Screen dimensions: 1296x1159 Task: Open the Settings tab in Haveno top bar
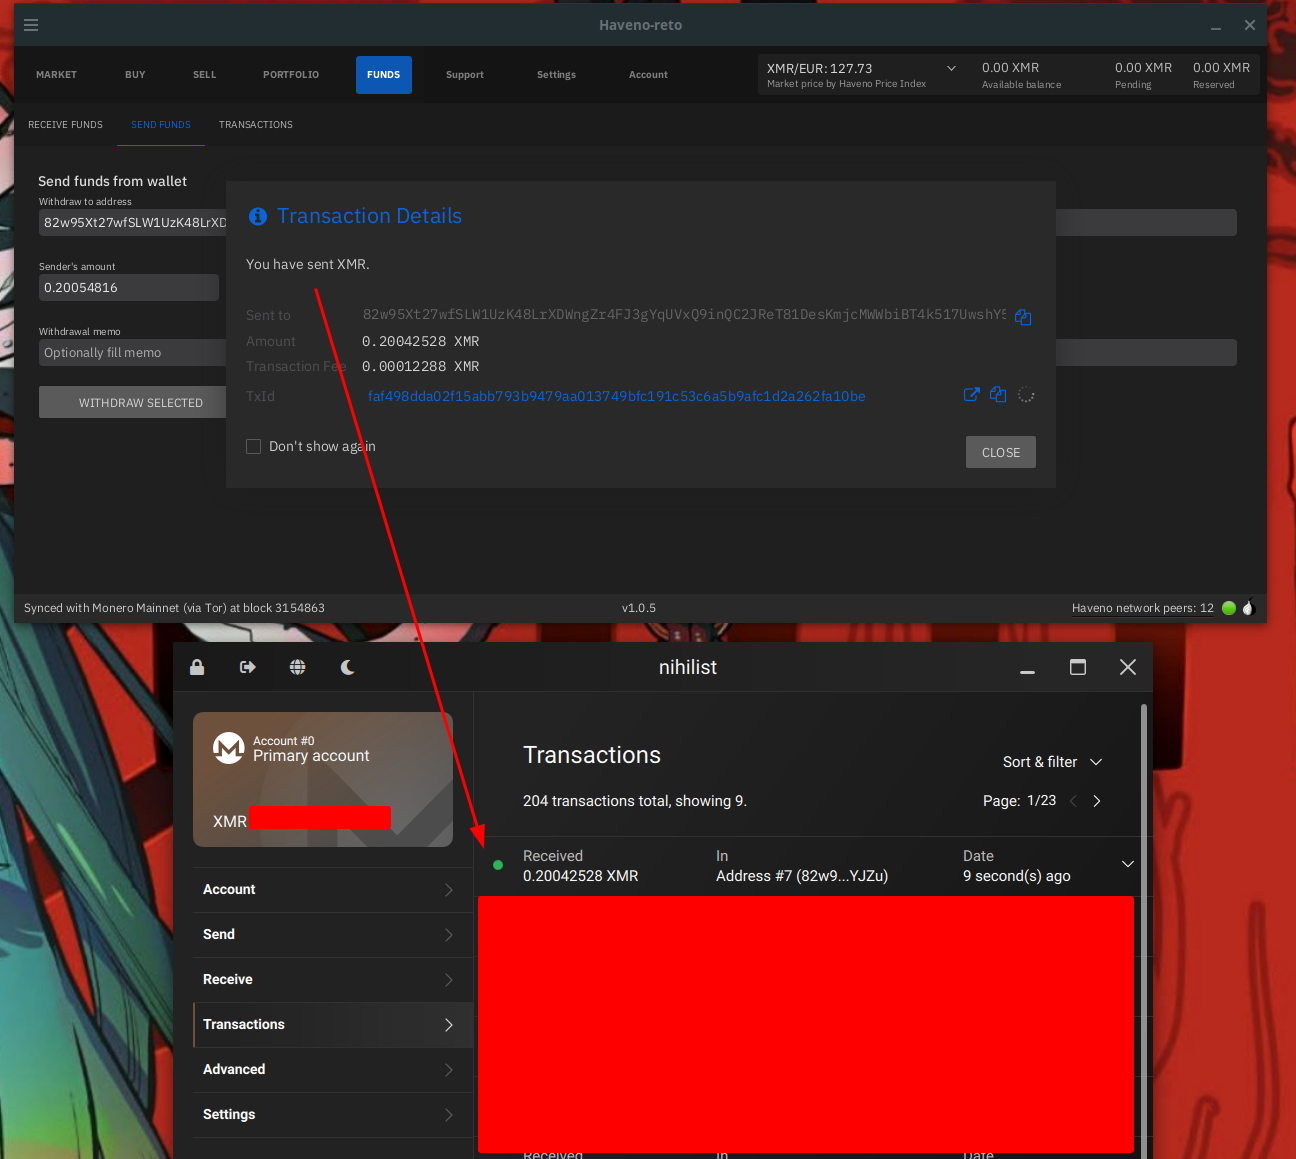(556, 75)
